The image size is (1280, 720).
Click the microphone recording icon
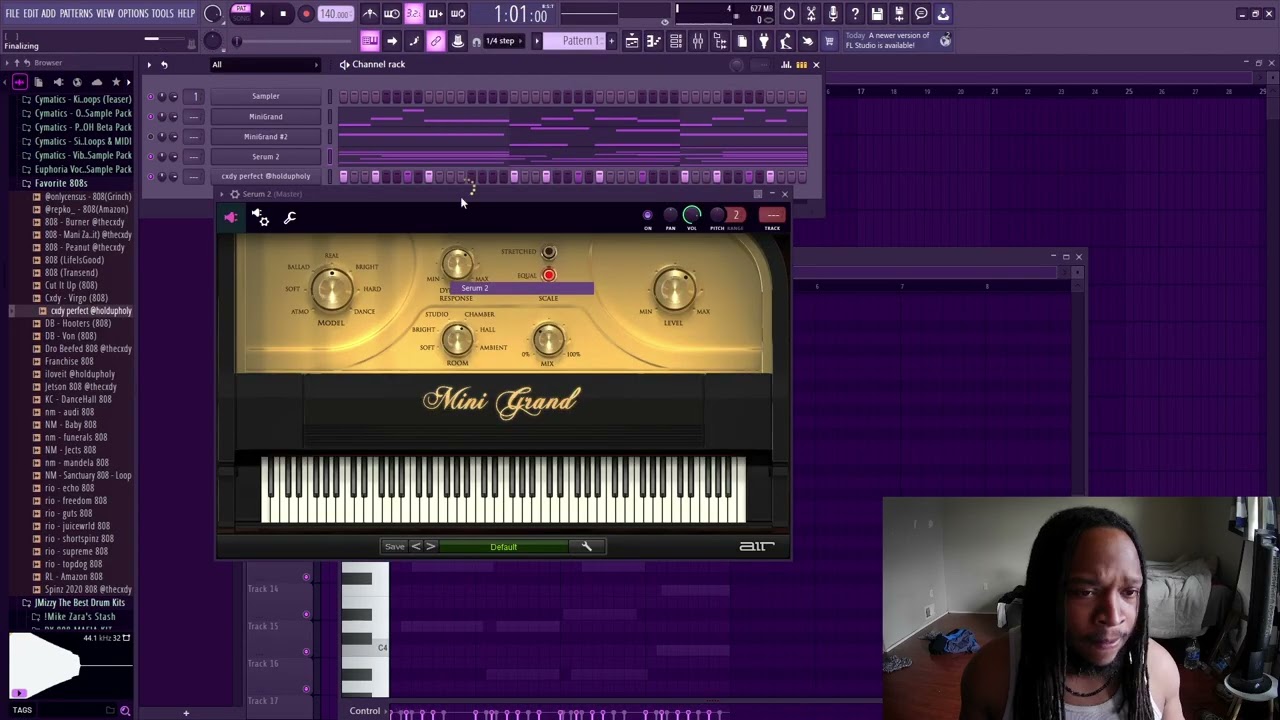click(x=833, y=14)
